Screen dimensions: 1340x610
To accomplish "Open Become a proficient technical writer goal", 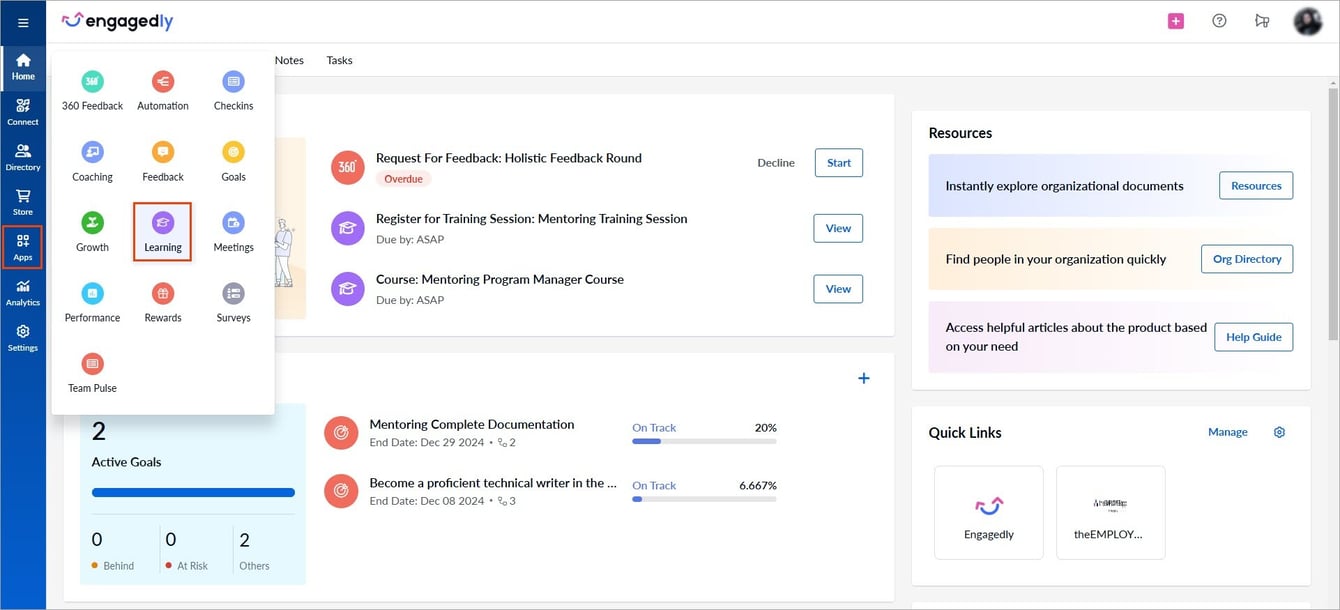I will pos(493,482).
